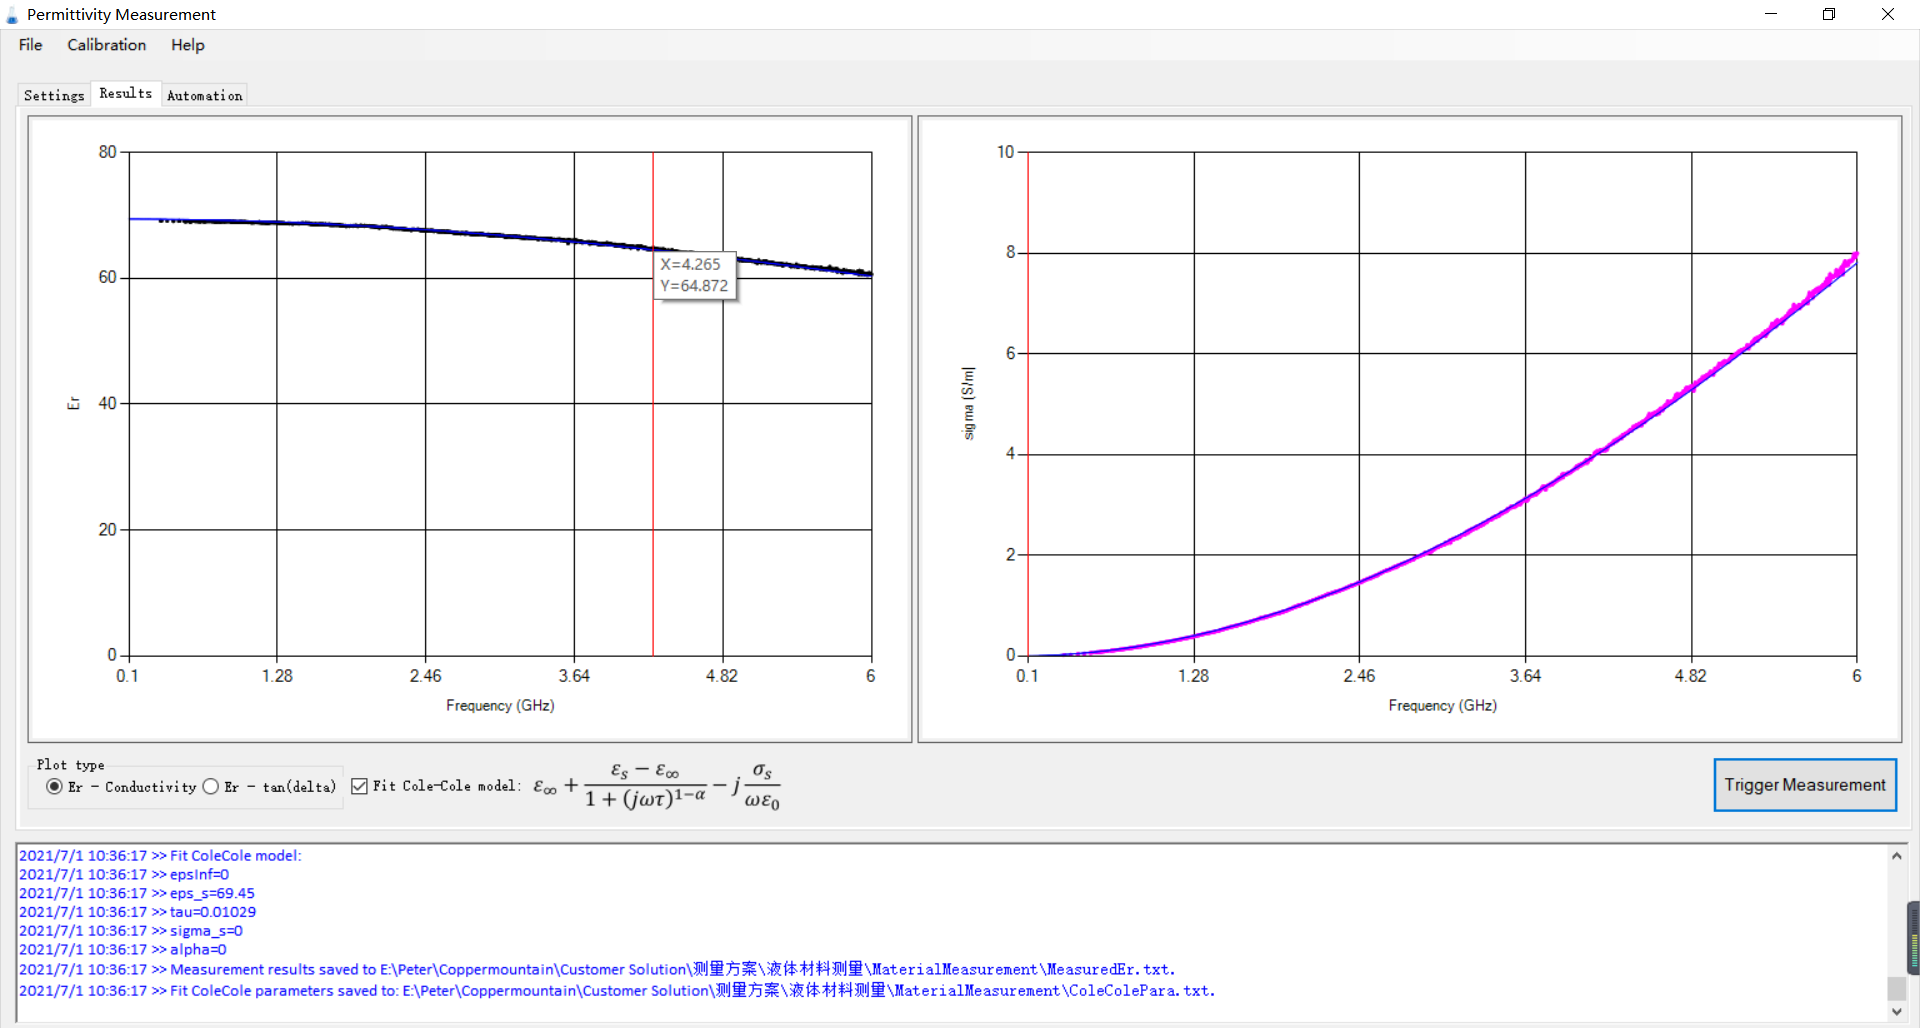Uncheck Fit Cole-Cole model checkbox

point(360,787)
